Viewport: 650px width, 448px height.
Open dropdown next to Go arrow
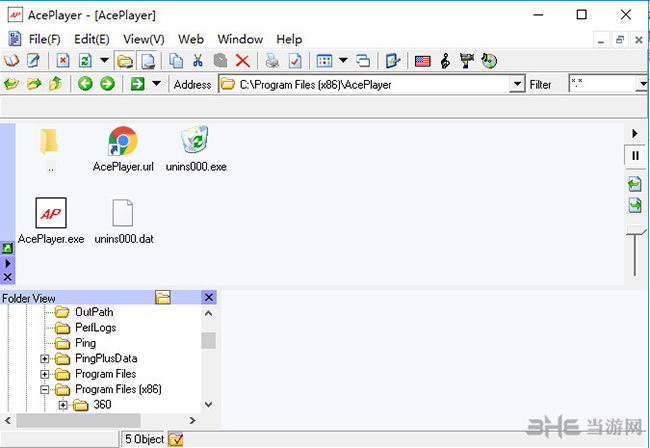coord(156,84)
